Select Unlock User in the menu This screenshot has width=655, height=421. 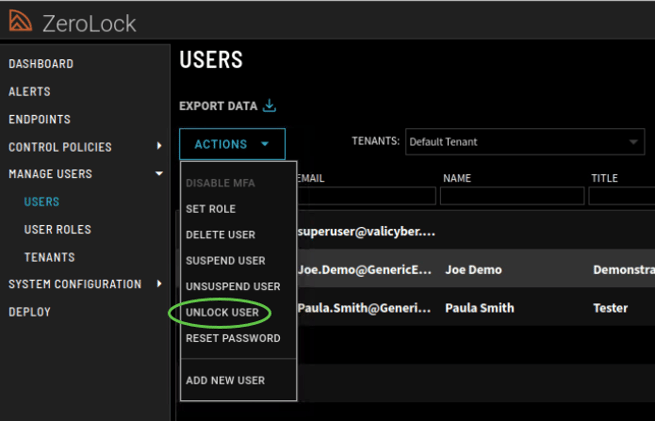(x=222, y=312)
